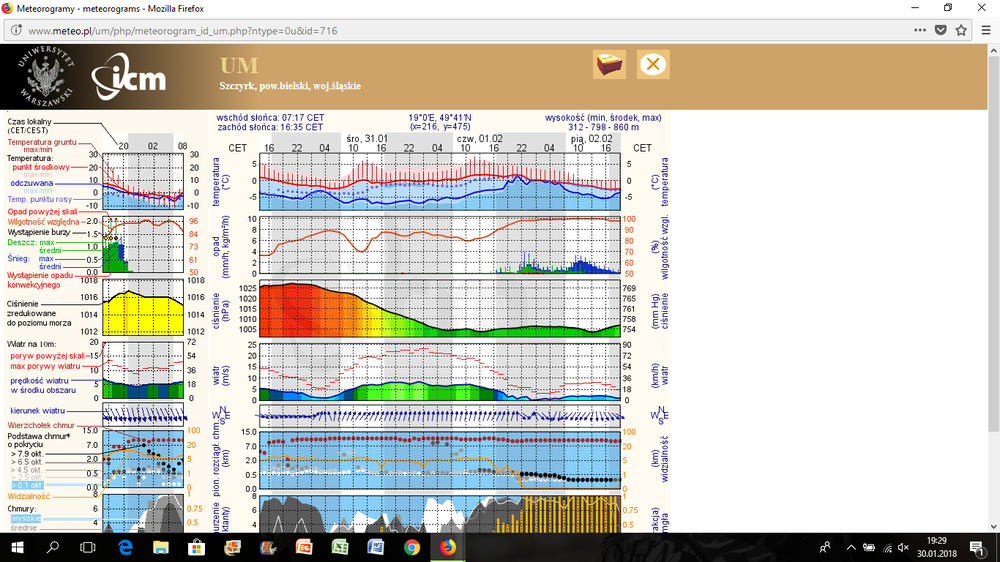Viewport: 1000px width, 562px height.
Task: Open Windows search from the taskbar
Action: point(52,547)
